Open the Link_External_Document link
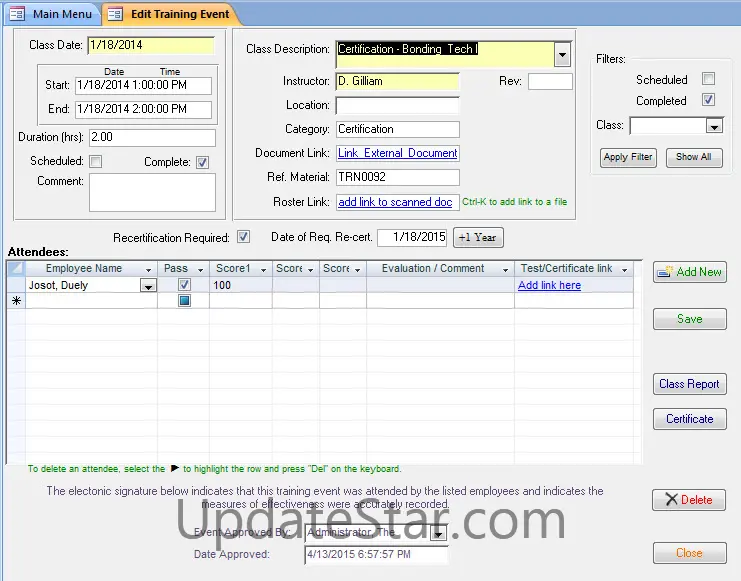Viewport: 741px width, 581px height. tap(397, 153)
